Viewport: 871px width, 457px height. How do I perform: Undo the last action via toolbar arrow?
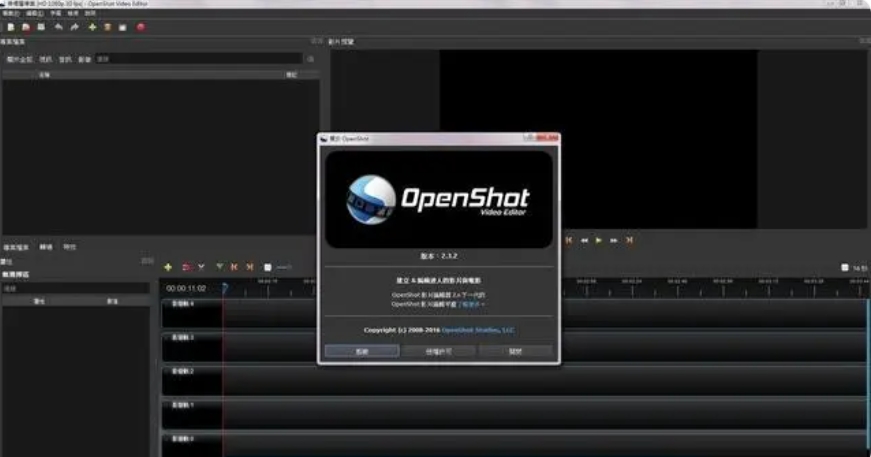58,27
